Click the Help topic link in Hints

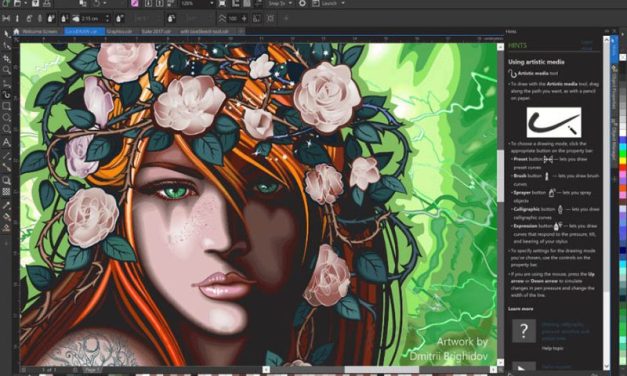[552, 348]
